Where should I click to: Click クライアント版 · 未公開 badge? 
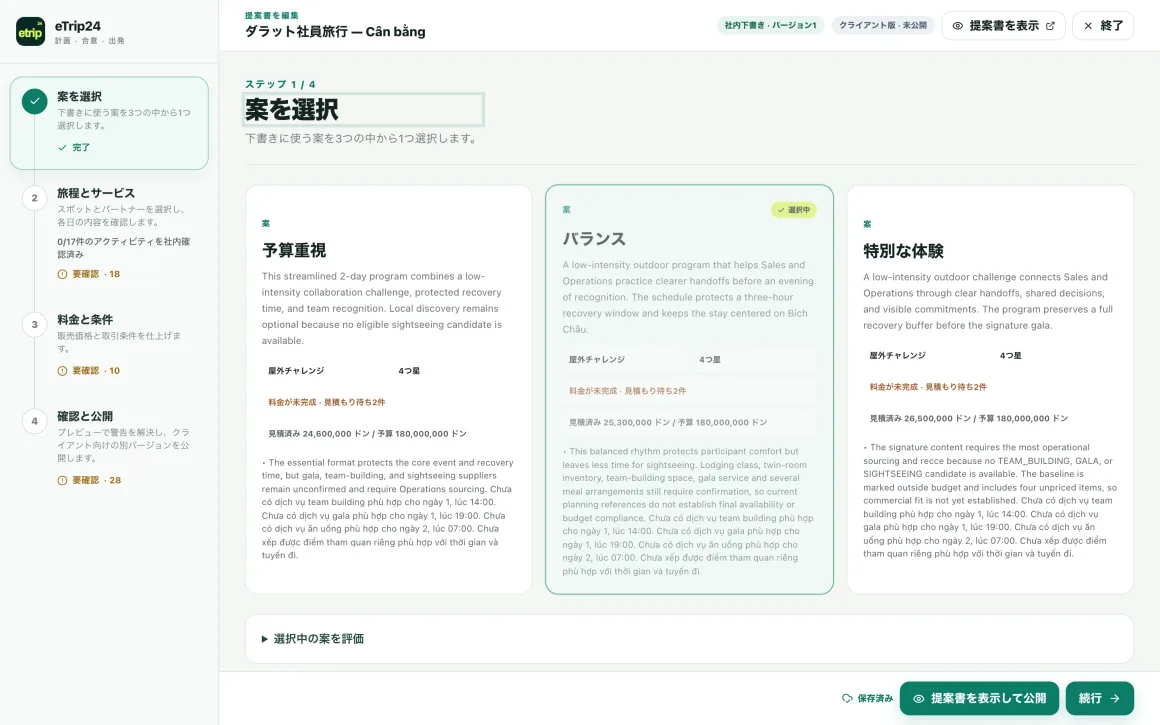[883, 26]
